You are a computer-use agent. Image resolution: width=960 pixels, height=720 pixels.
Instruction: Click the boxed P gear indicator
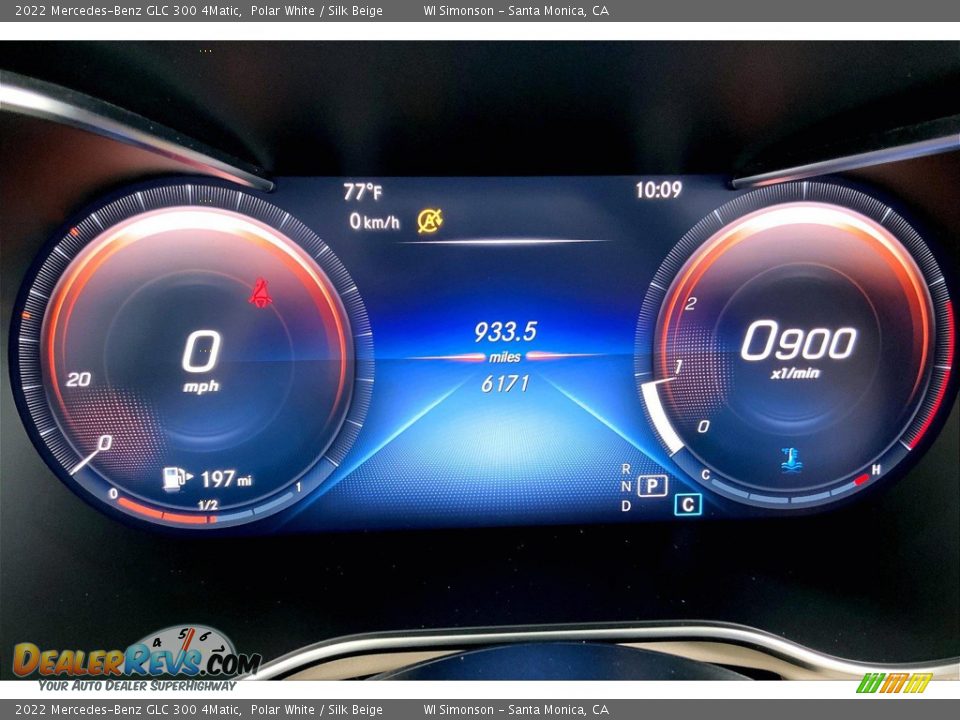click(653, 486)
